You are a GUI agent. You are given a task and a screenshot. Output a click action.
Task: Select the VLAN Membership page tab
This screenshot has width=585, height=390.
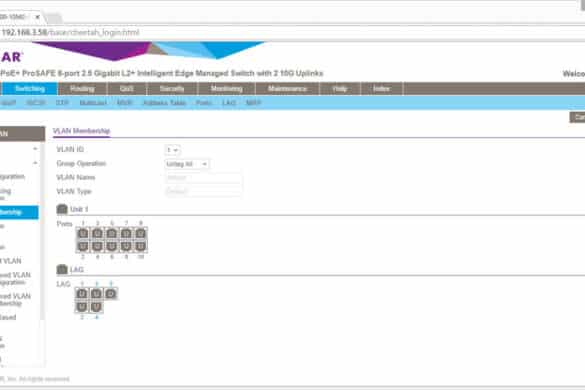point(81,131)
